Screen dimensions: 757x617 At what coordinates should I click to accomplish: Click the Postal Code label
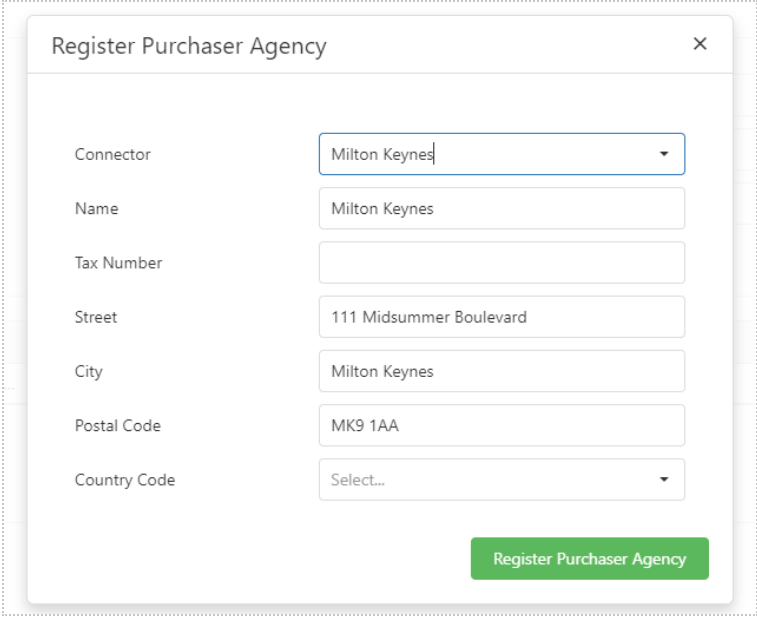117,425
